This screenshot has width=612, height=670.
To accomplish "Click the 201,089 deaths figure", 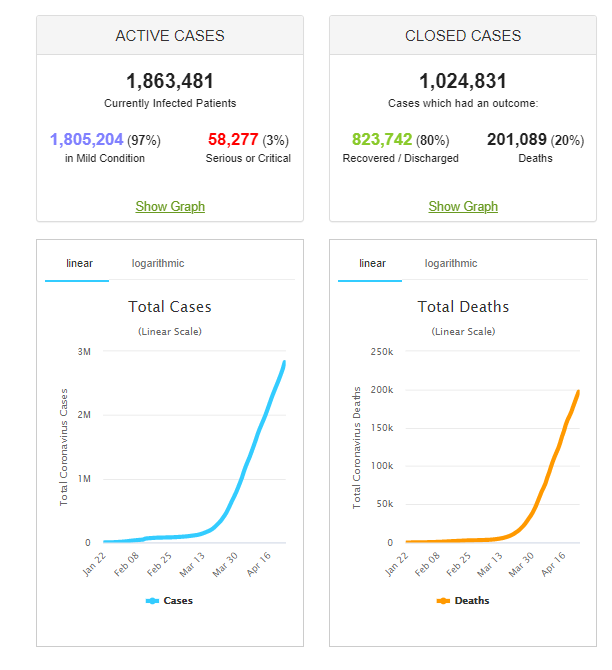I will (517, 140).
